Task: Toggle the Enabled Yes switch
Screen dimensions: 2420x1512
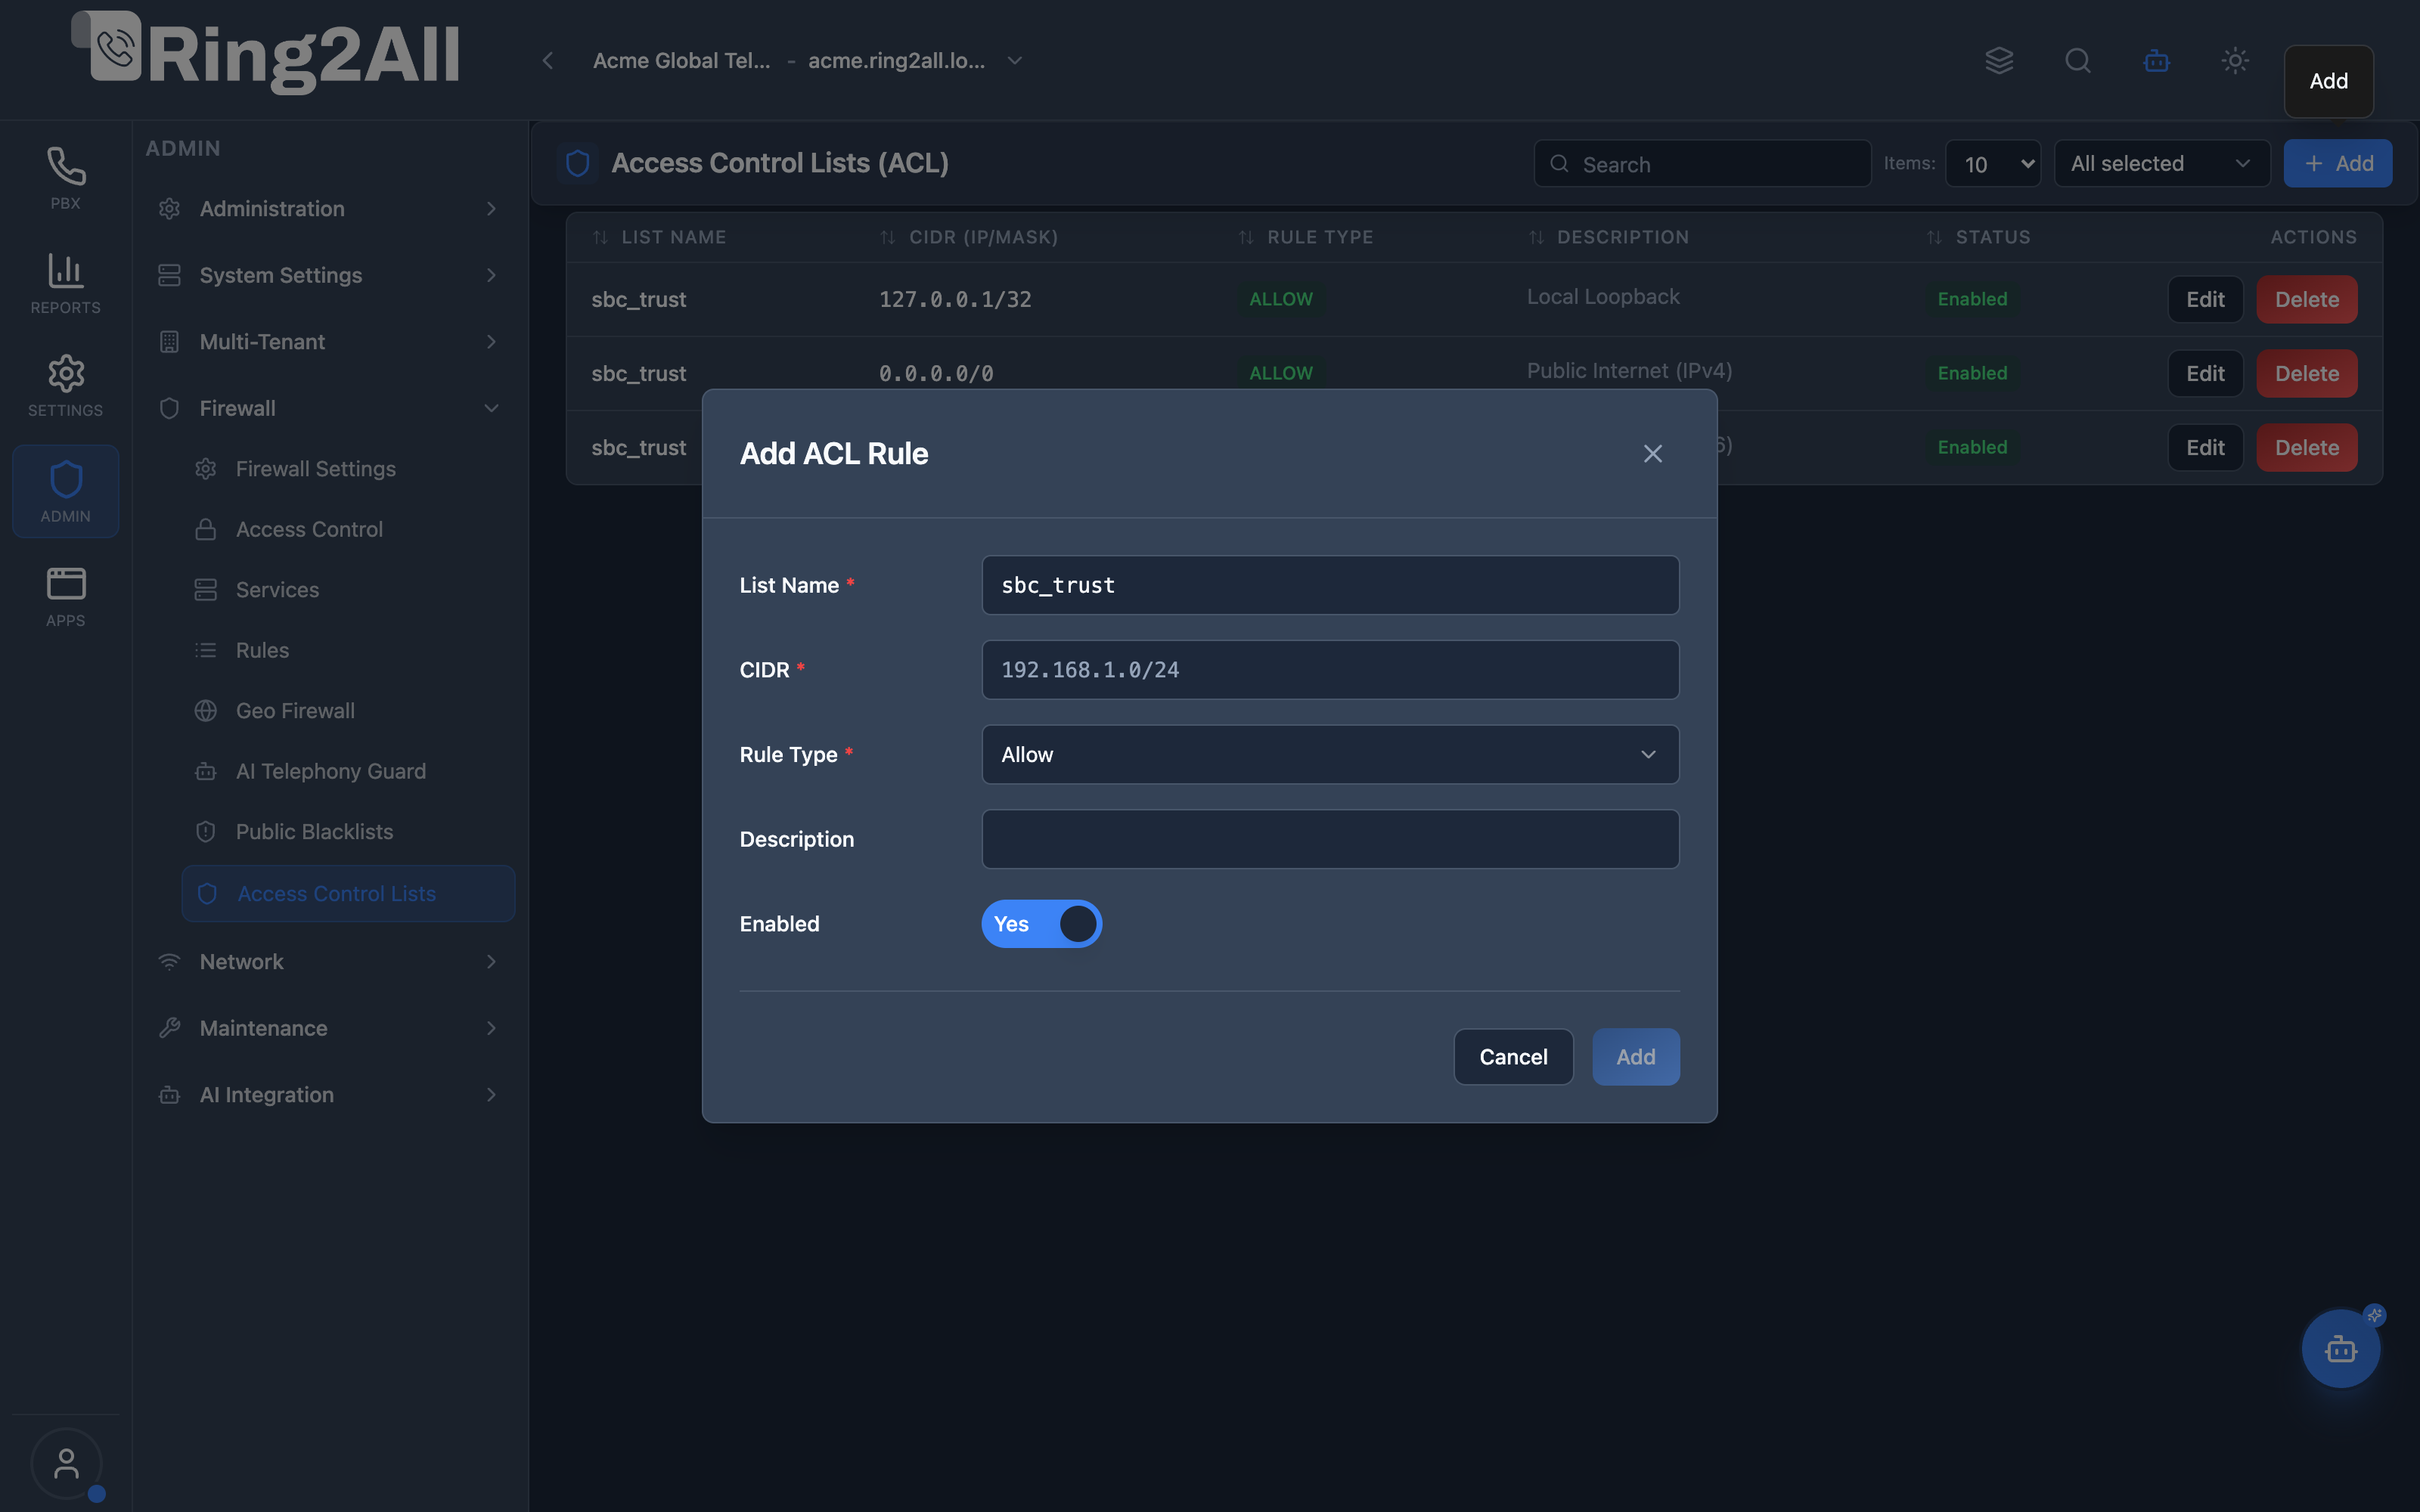Action: pos(1042,924)
